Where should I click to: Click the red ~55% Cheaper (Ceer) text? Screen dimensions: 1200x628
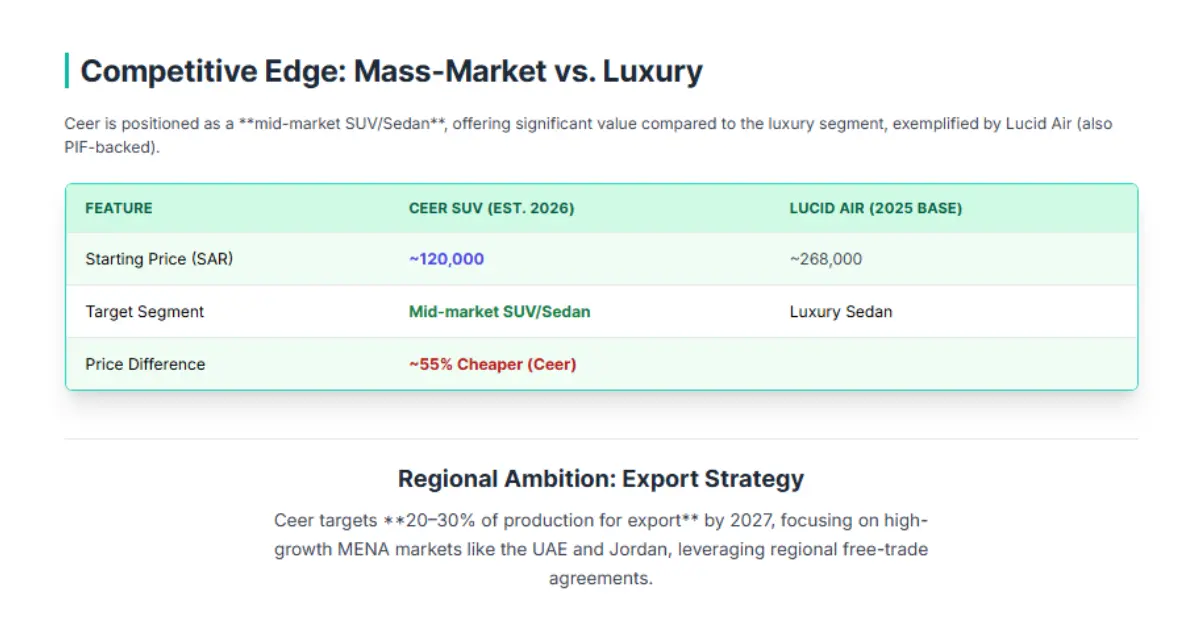tap(492, 364)
